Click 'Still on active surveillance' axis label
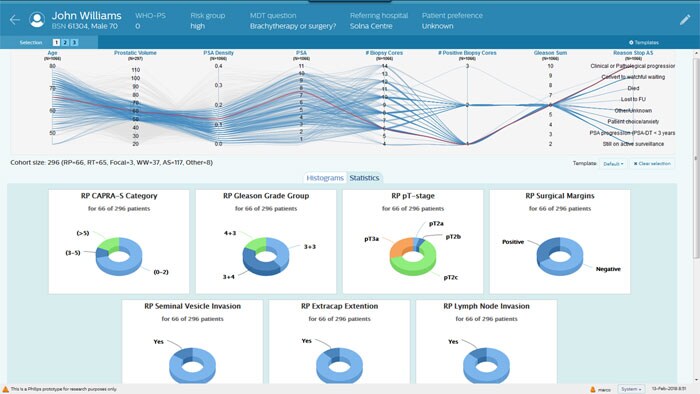Image resolution: width=700 pixels, height=394 pixels. 633,144
